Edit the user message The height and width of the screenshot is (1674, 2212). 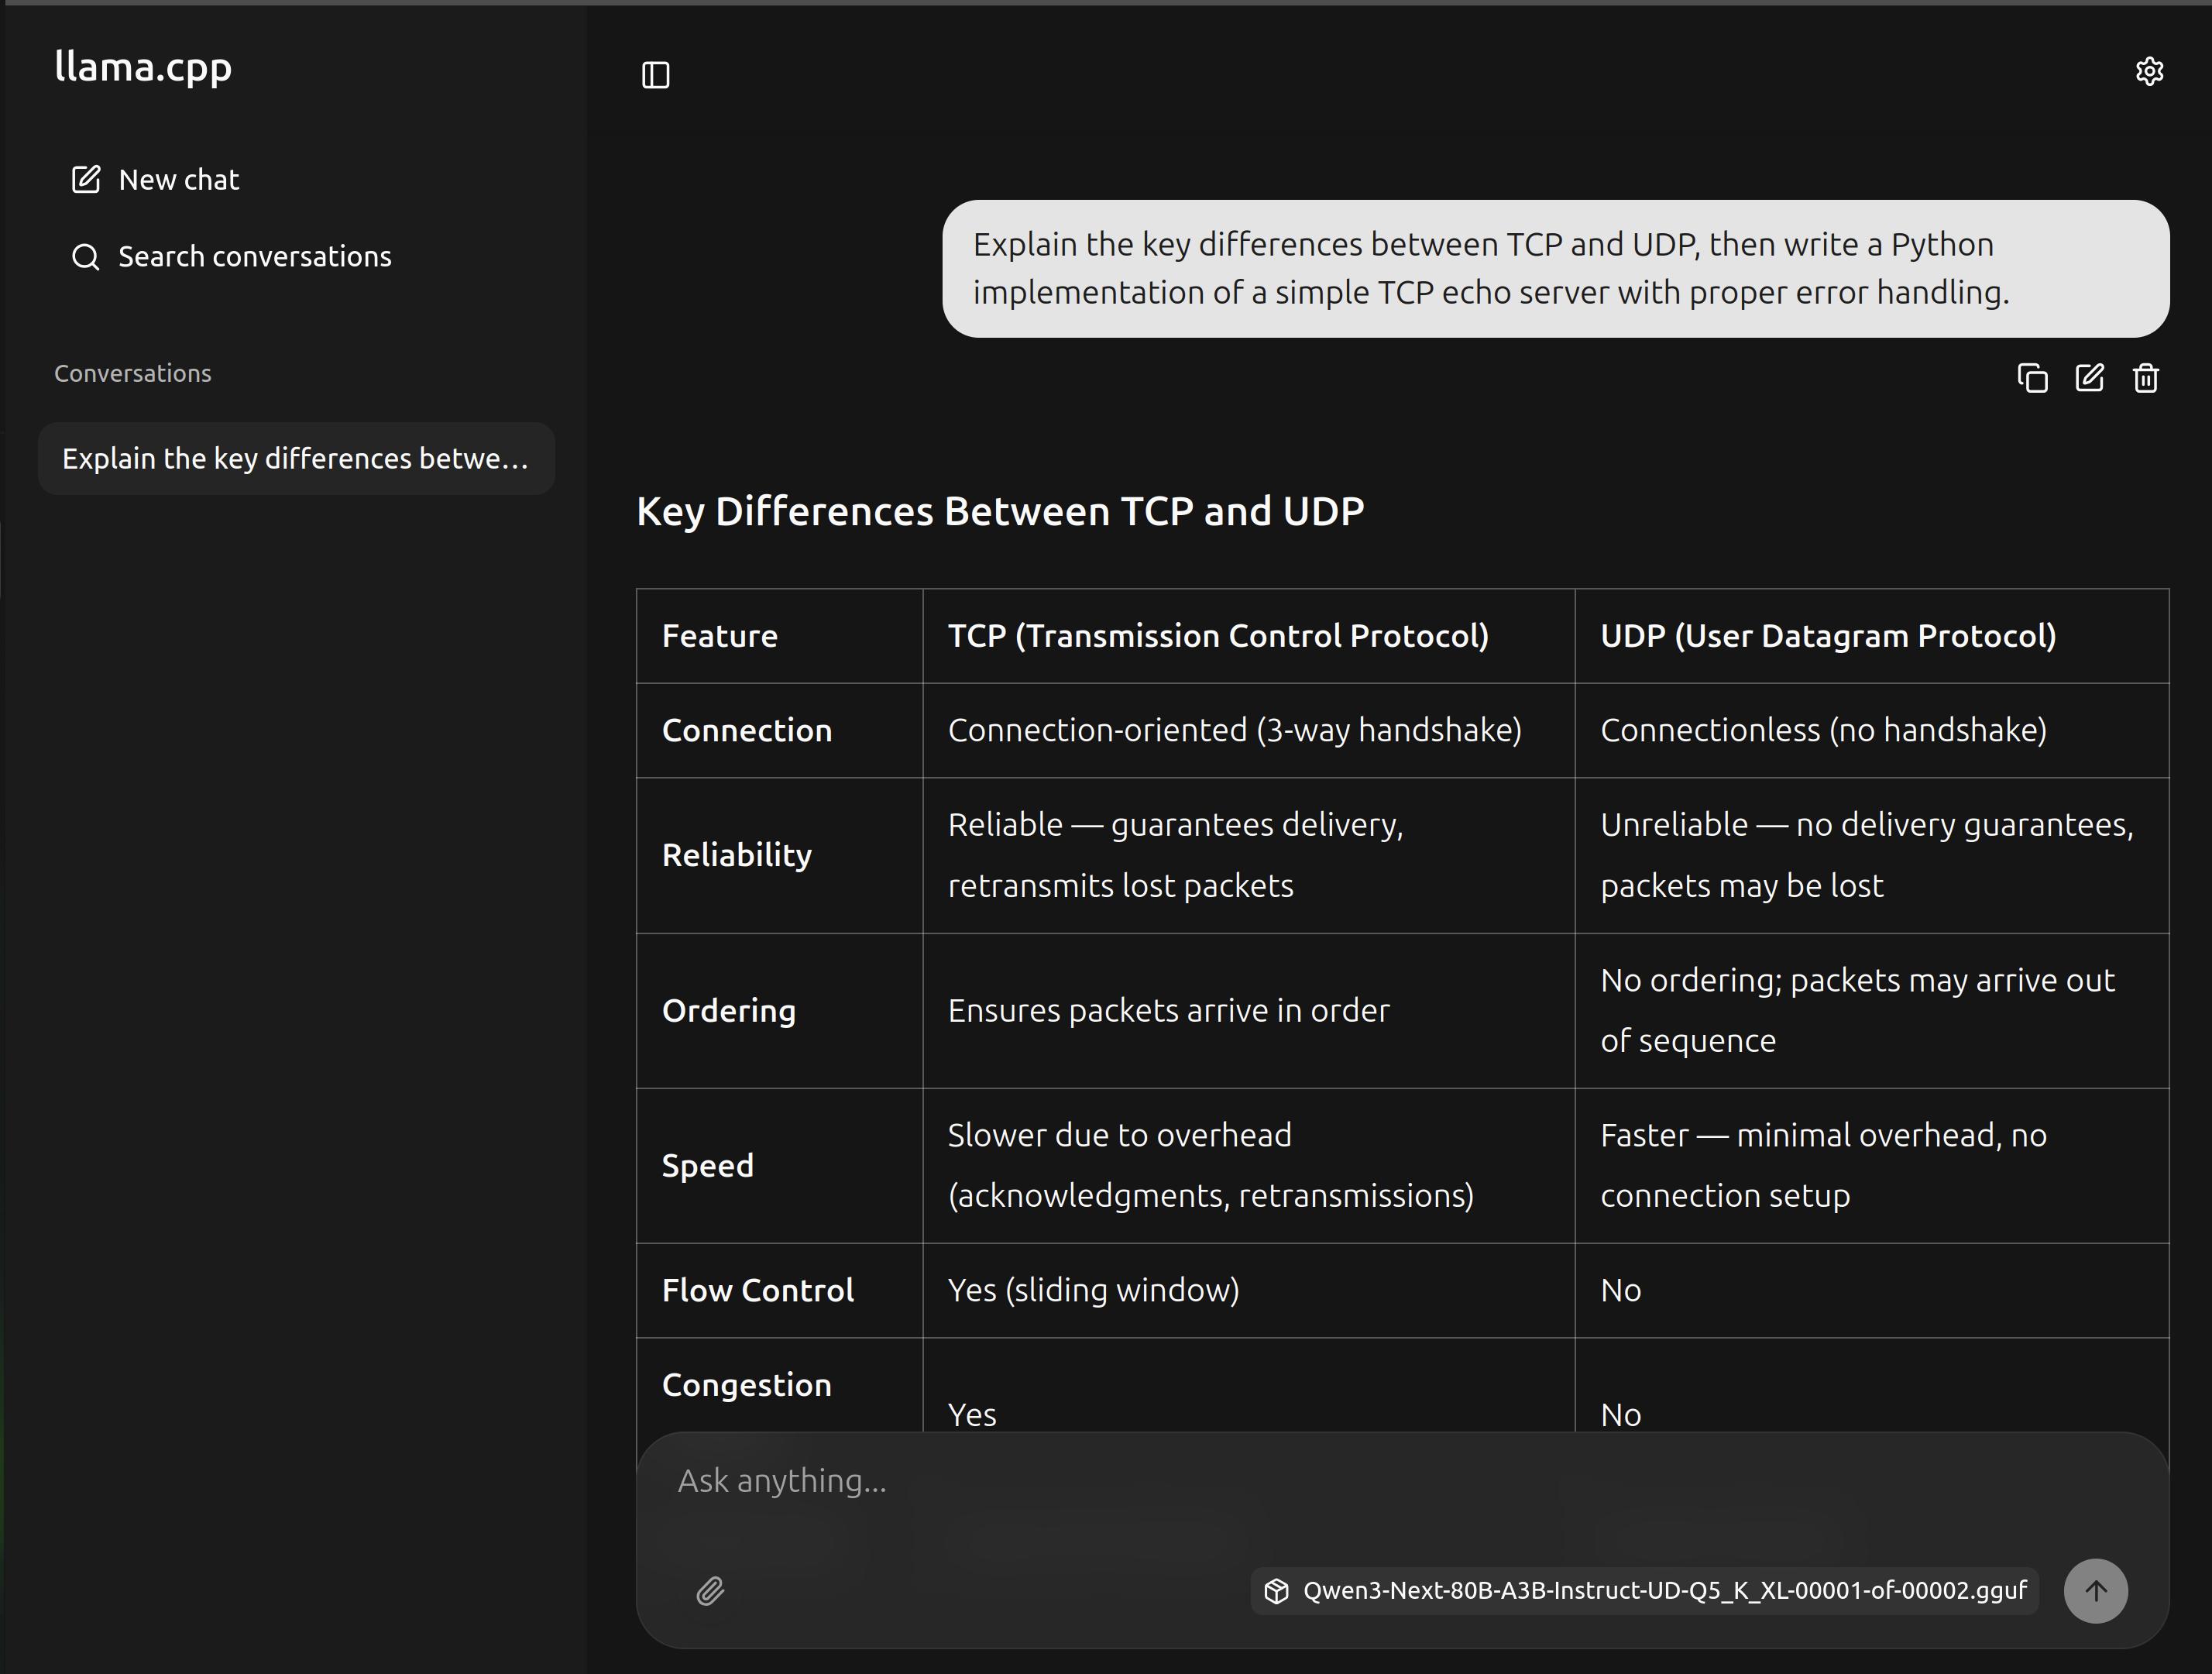2089,378
